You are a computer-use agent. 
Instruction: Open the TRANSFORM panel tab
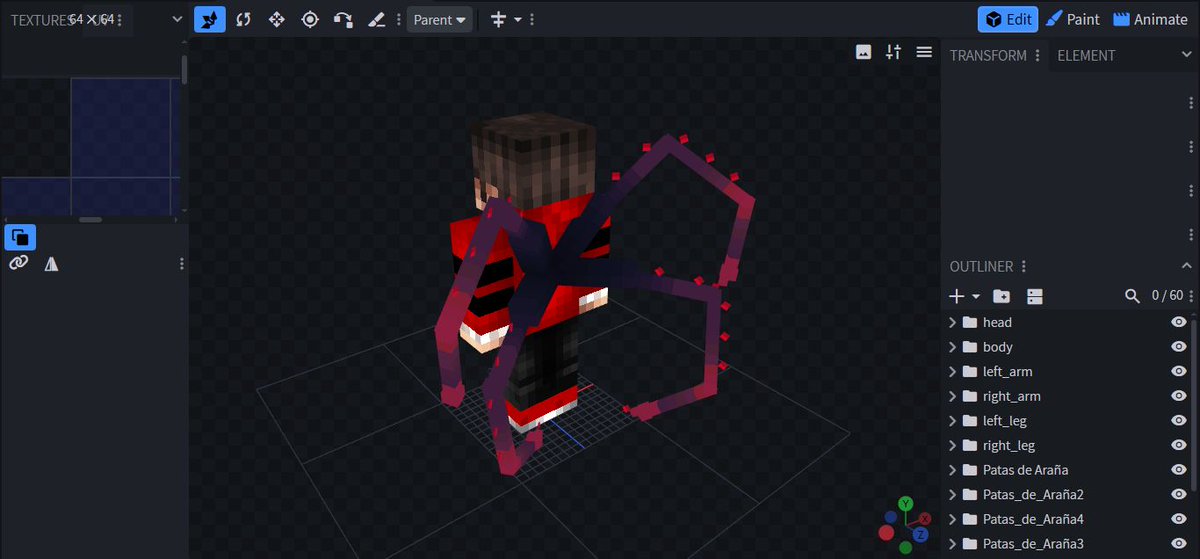pos(988,56)
